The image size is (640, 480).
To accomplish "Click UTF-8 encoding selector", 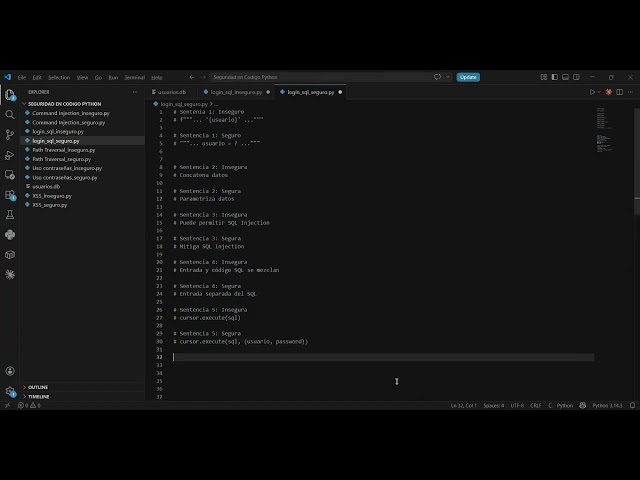I will pyautogui.click(x=517, y=405).
